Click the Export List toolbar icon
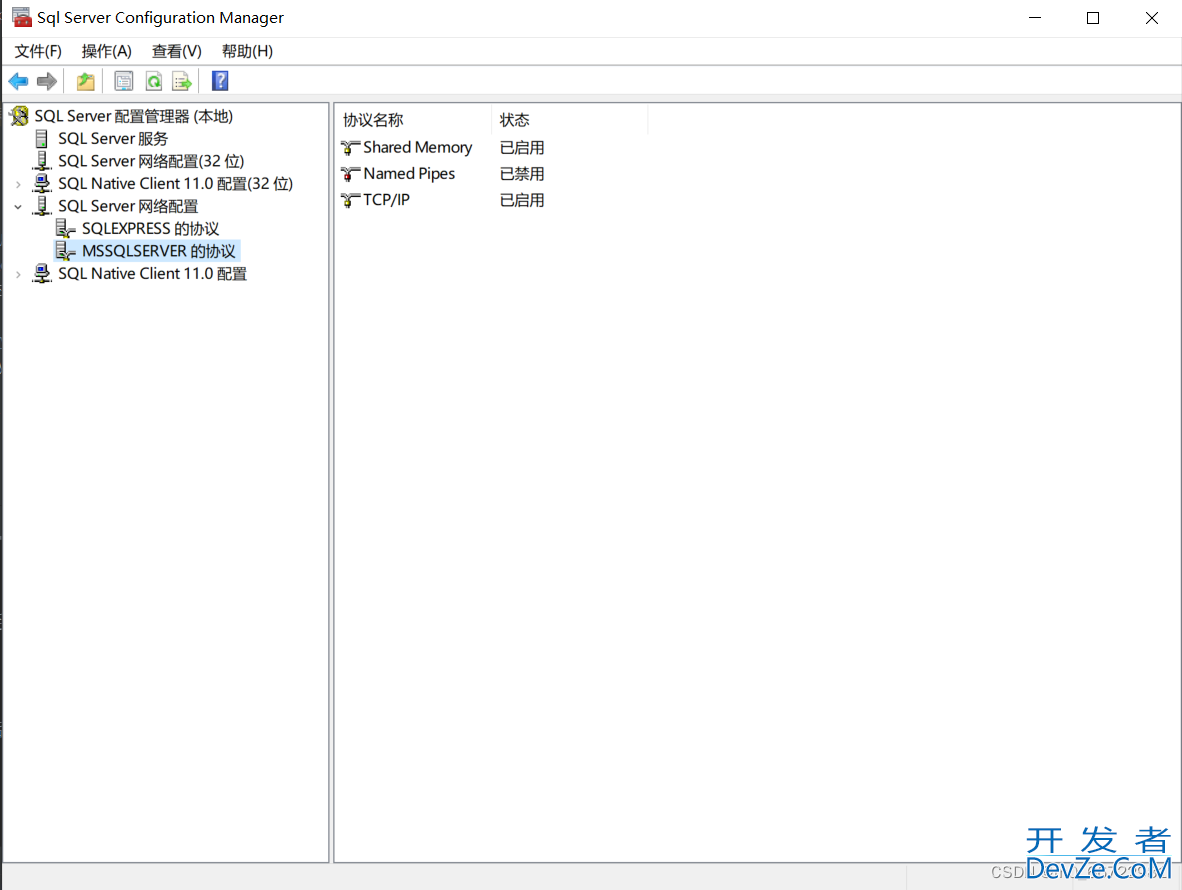Viewport: 1182px width, 890px height. [182, 81]
